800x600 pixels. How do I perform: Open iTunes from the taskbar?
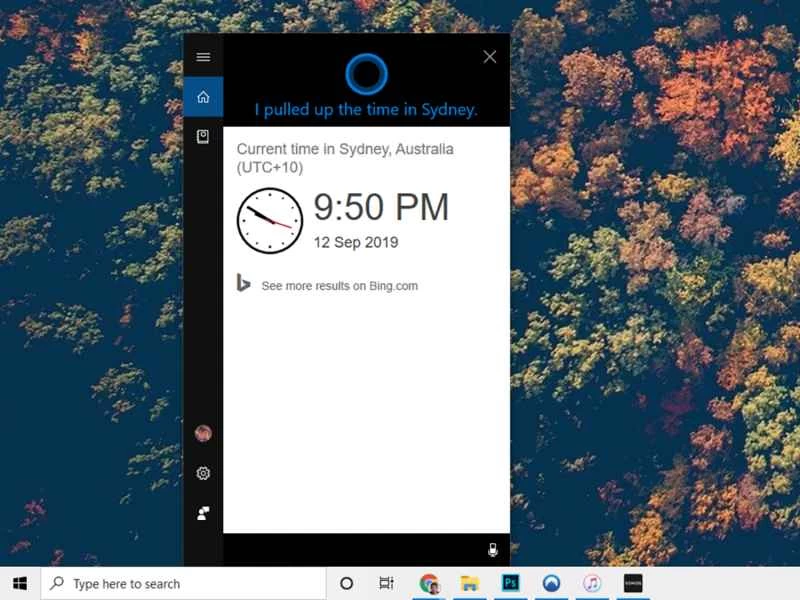(592, 583)
